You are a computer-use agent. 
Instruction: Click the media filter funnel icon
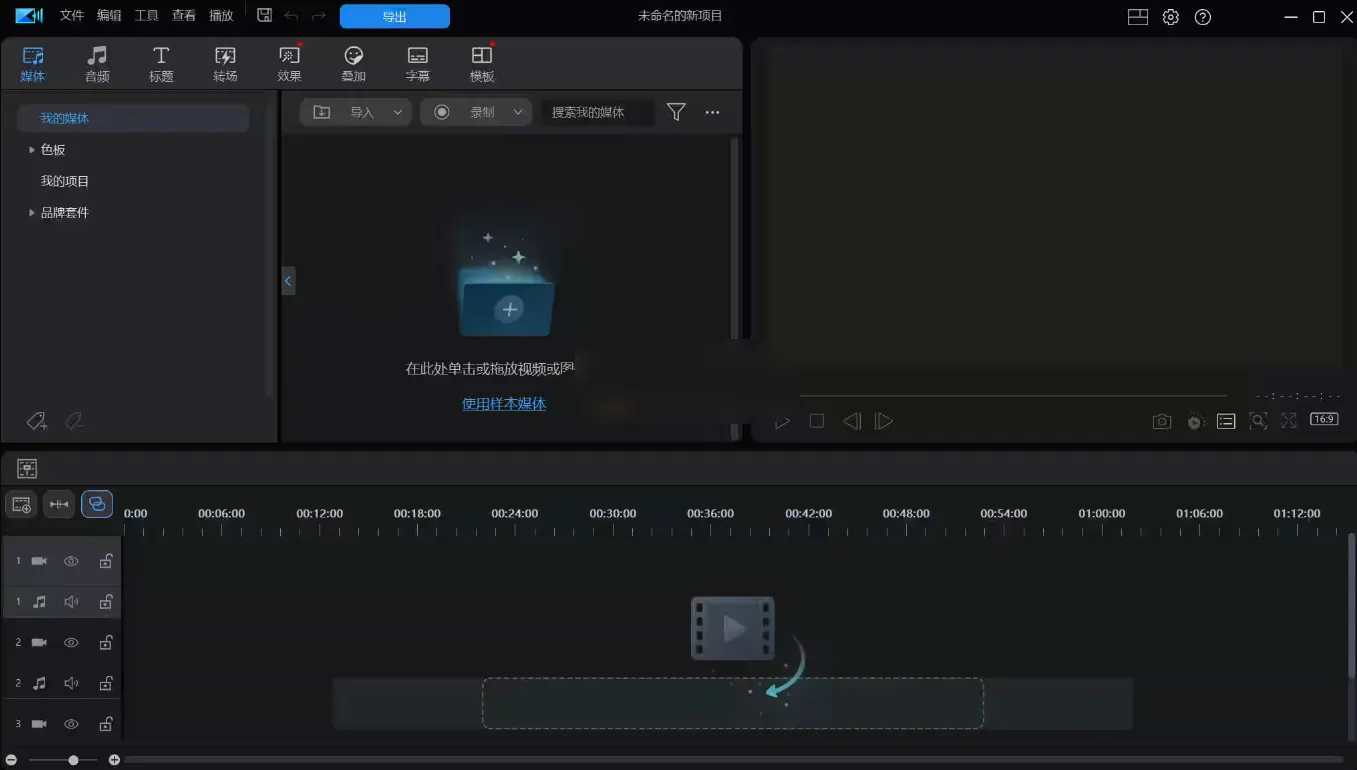pyautogui.click(x=676, y=112)
